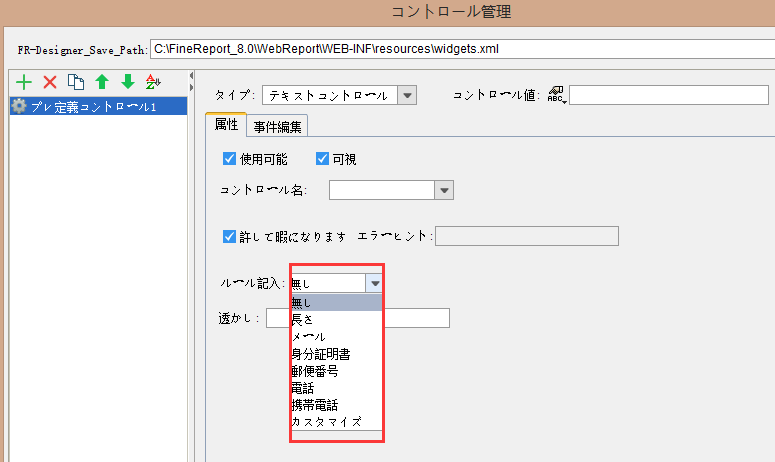Choose 長さ in the rule list

point(337,320)
